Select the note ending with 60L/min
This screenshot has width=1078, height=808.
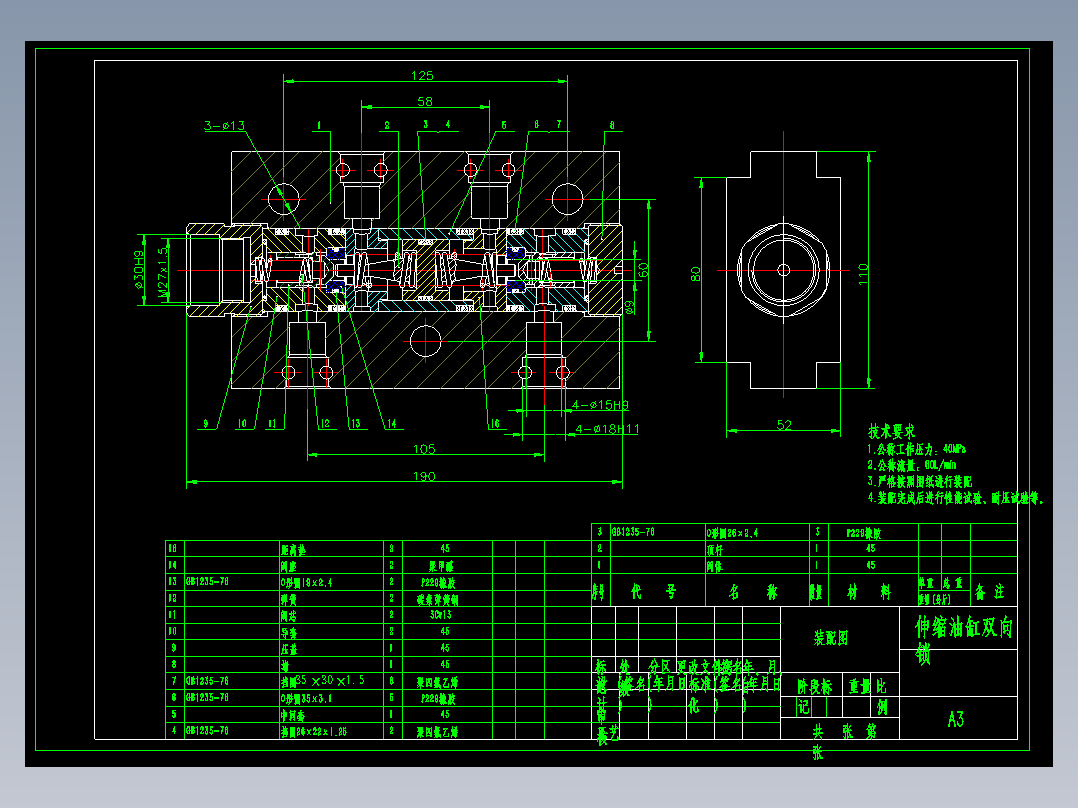pos(912,465)
